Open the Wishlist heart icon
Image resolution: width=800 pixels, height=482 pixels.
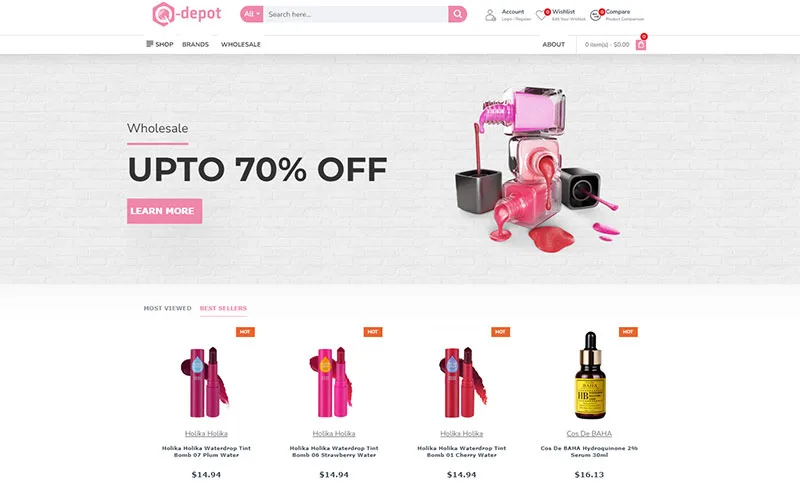tap(541, 15)
